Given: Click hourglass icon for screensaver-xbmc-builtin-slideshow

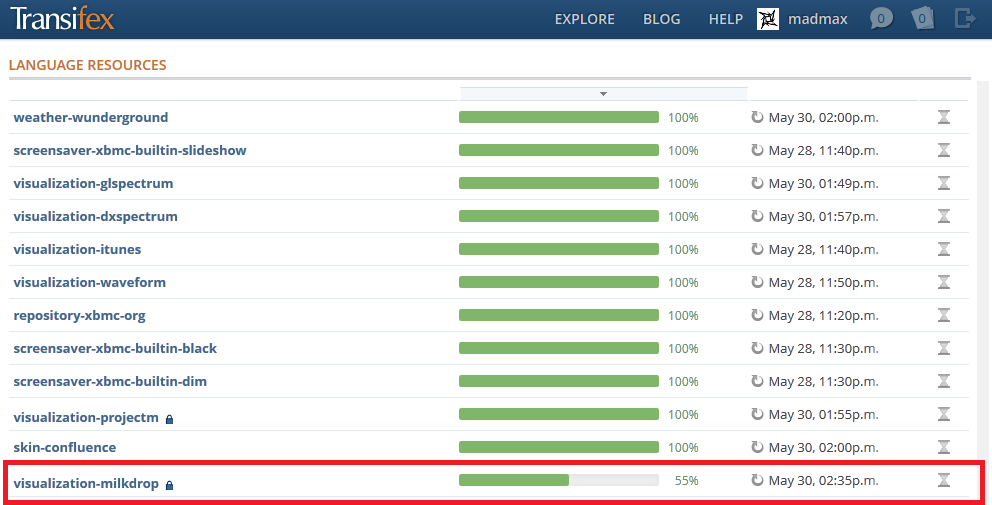Looking at the screenshot, I should [944, 150].
